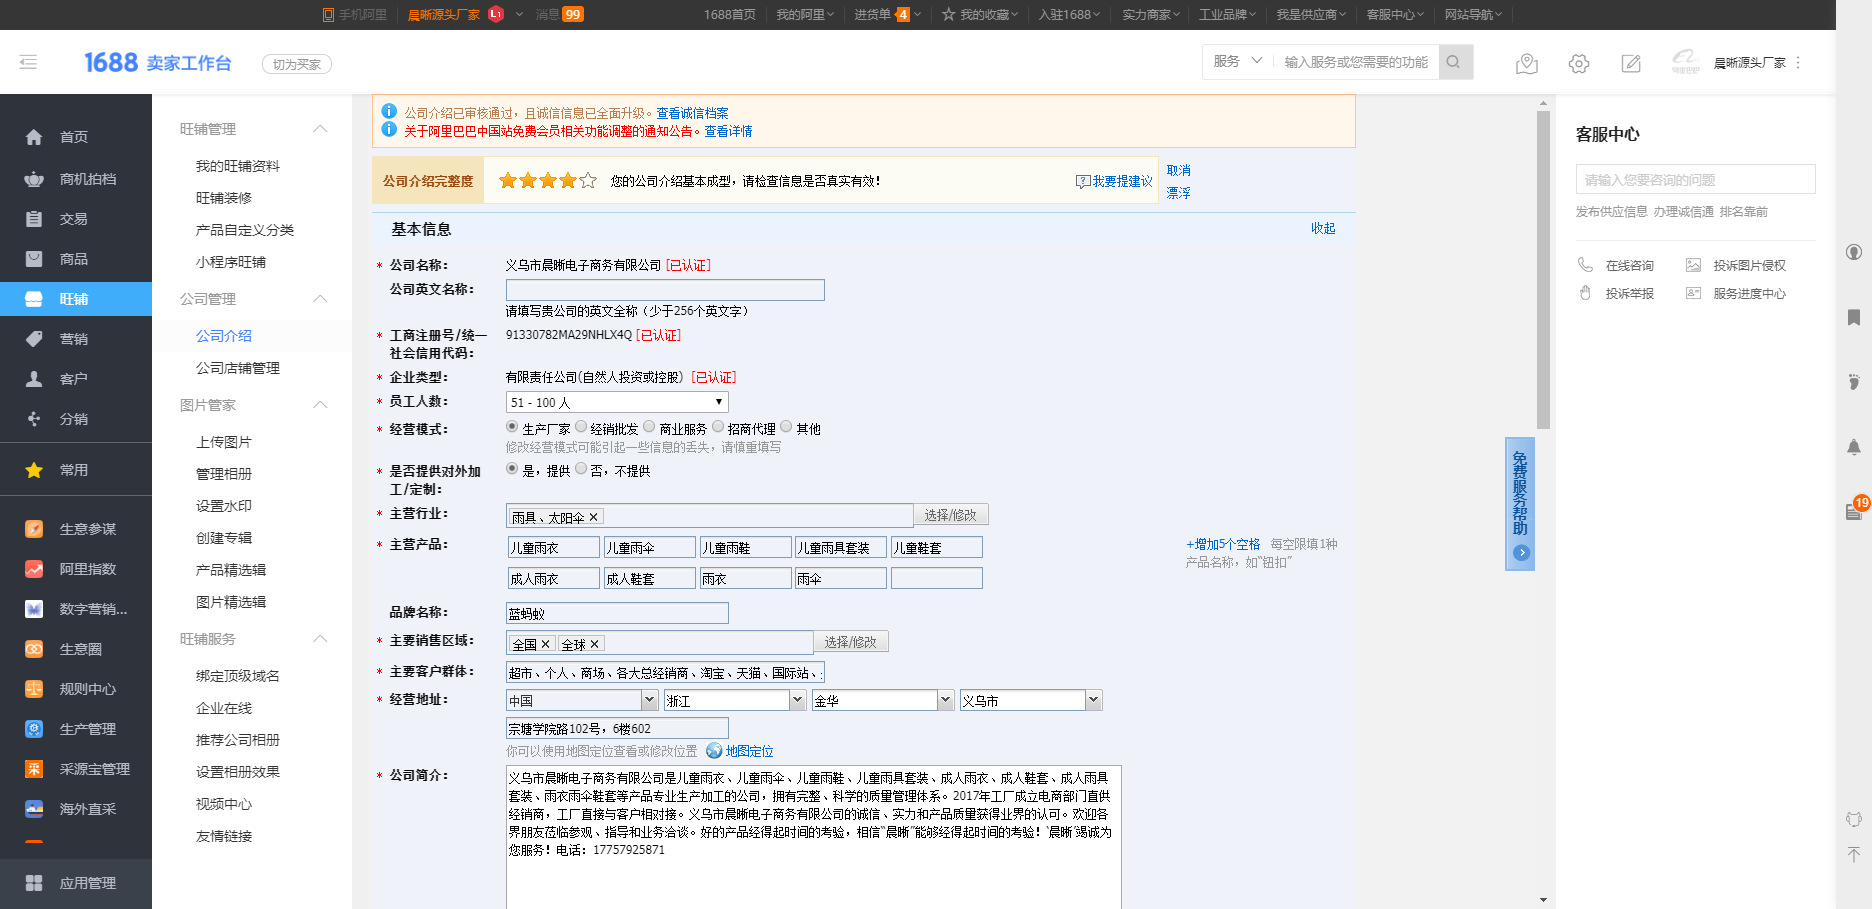Viewport: 1872px width, 909px height.
Task: Collapse the sidebar with the hamburger icon
Action: [28, 62]
